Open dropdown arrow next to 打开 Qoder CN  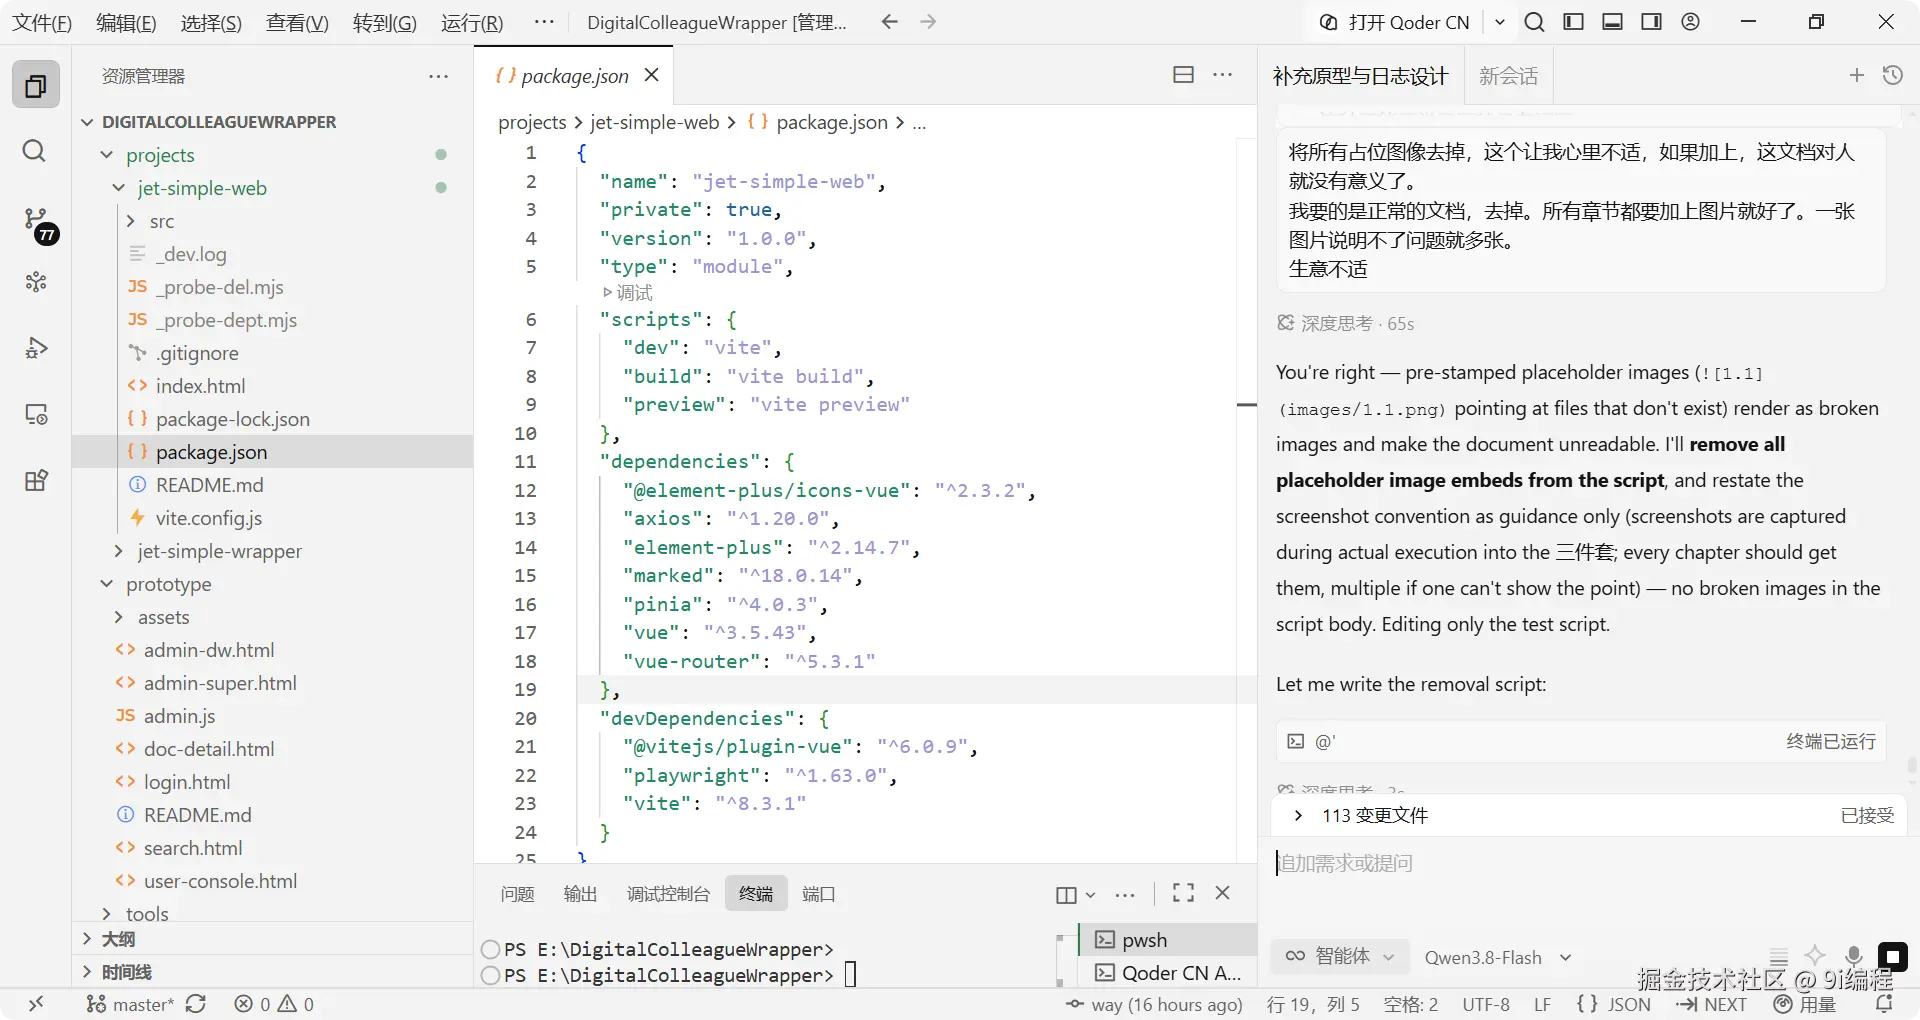pos(1499,22)
